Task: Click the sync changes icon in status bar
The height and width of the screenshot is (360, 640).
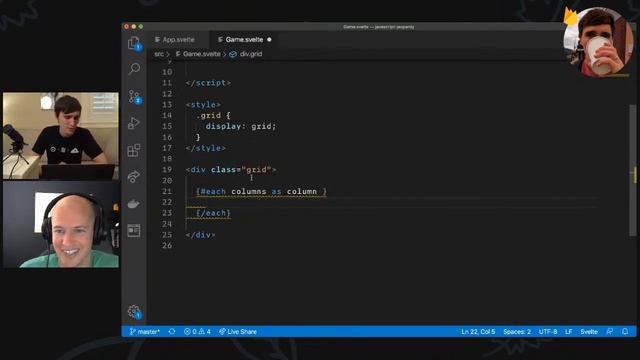Action: [172, 331]
